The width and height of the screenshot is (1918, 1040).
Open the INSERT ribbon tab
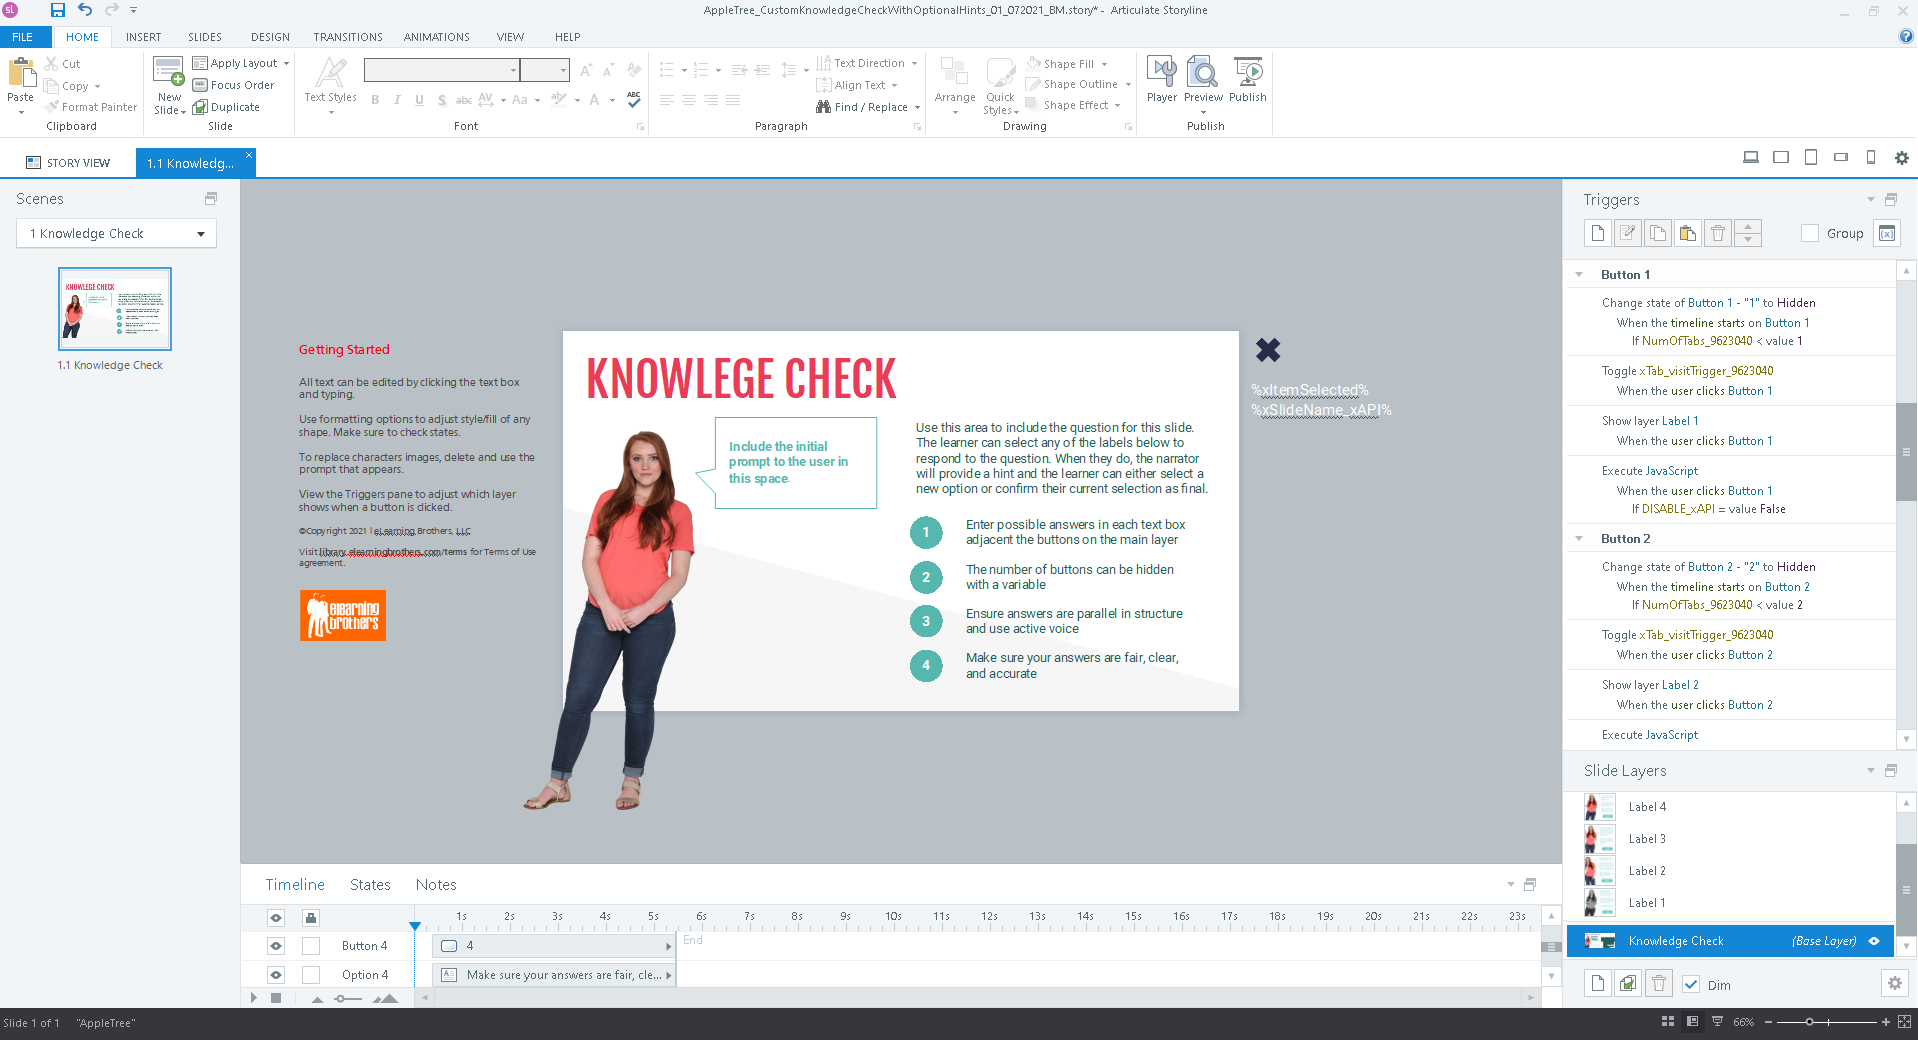tap(143, 37)
